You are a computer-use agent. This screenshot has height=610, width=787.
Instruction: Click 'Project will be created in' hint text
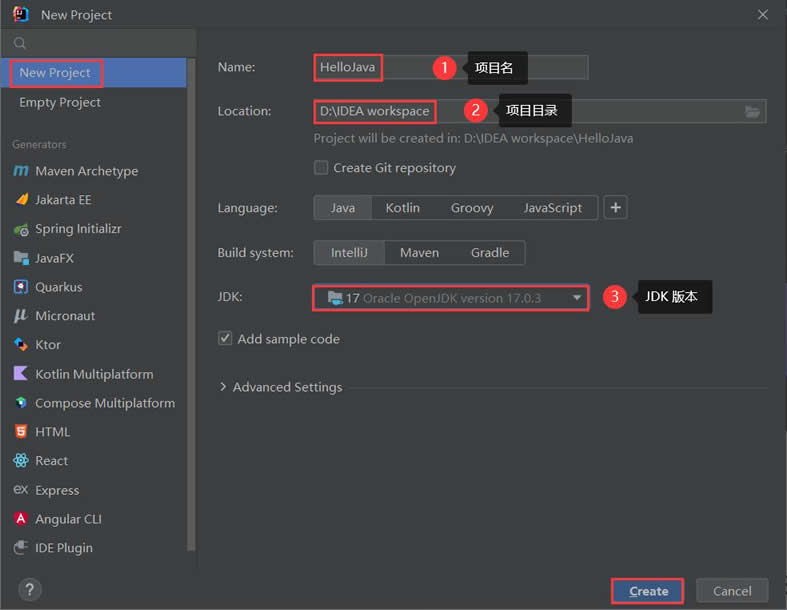click(x=473, y=139)
